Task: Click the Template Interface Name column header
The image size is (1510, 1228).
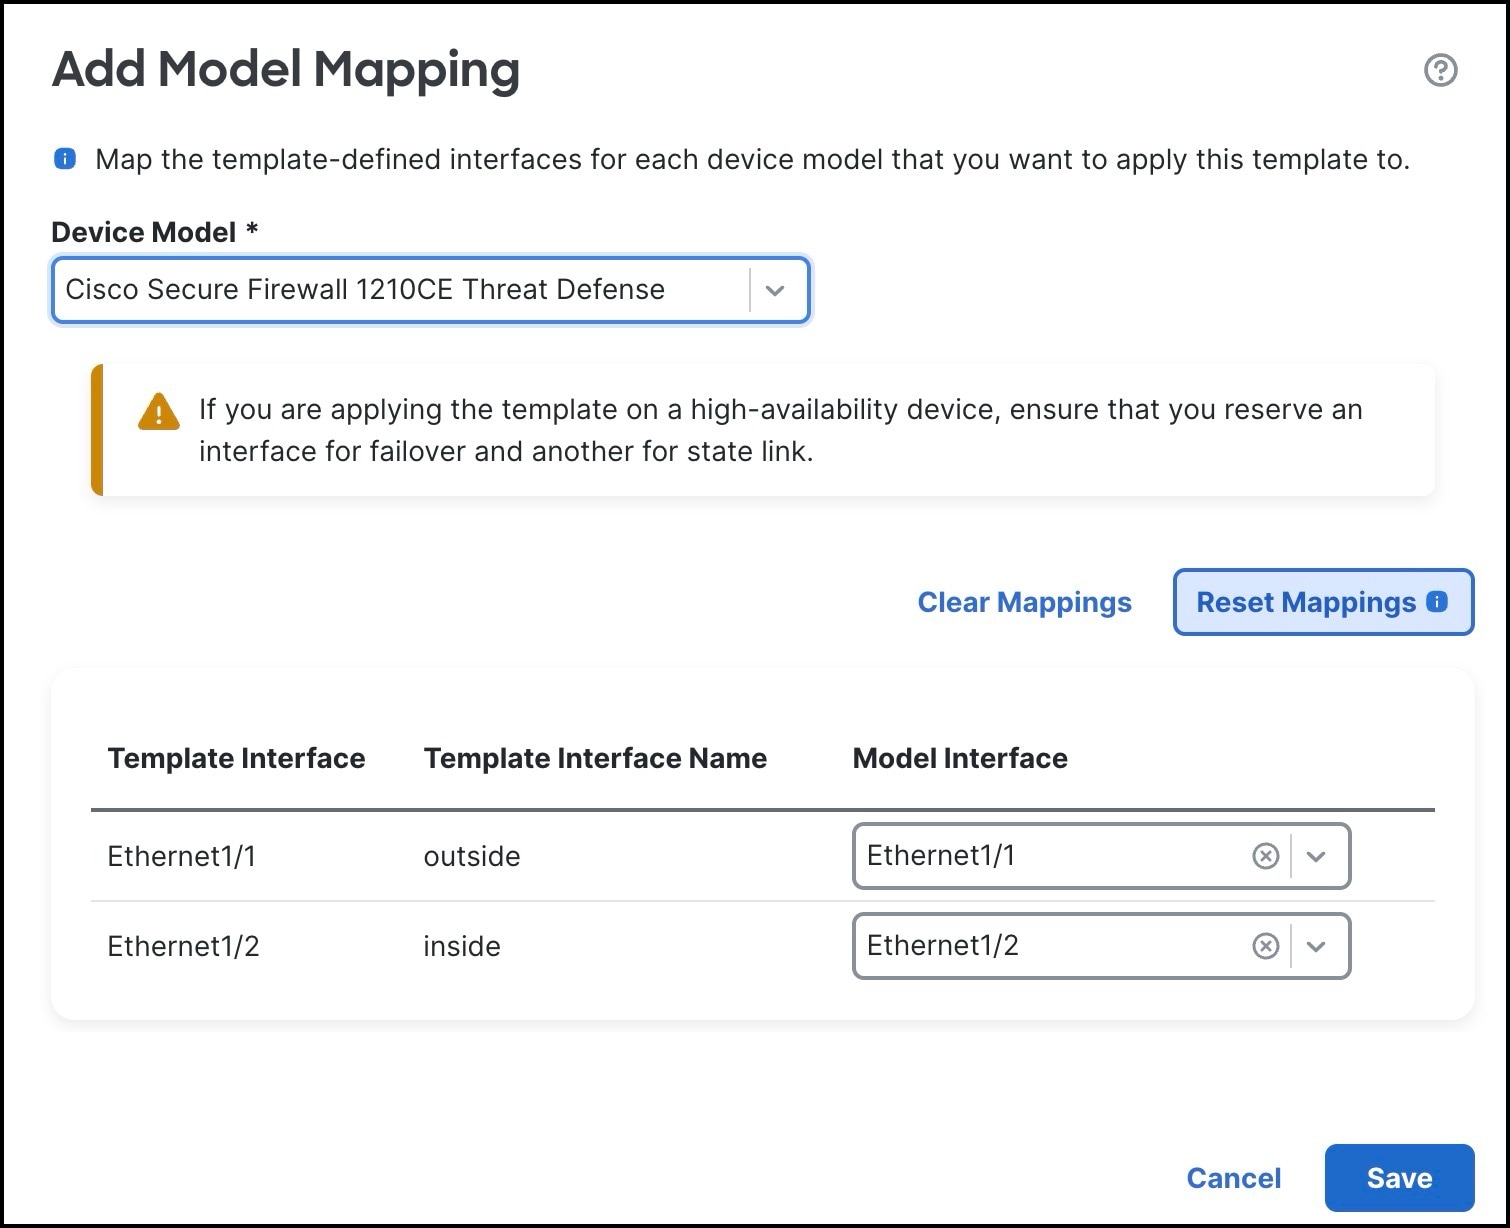Action: [595, 758]
